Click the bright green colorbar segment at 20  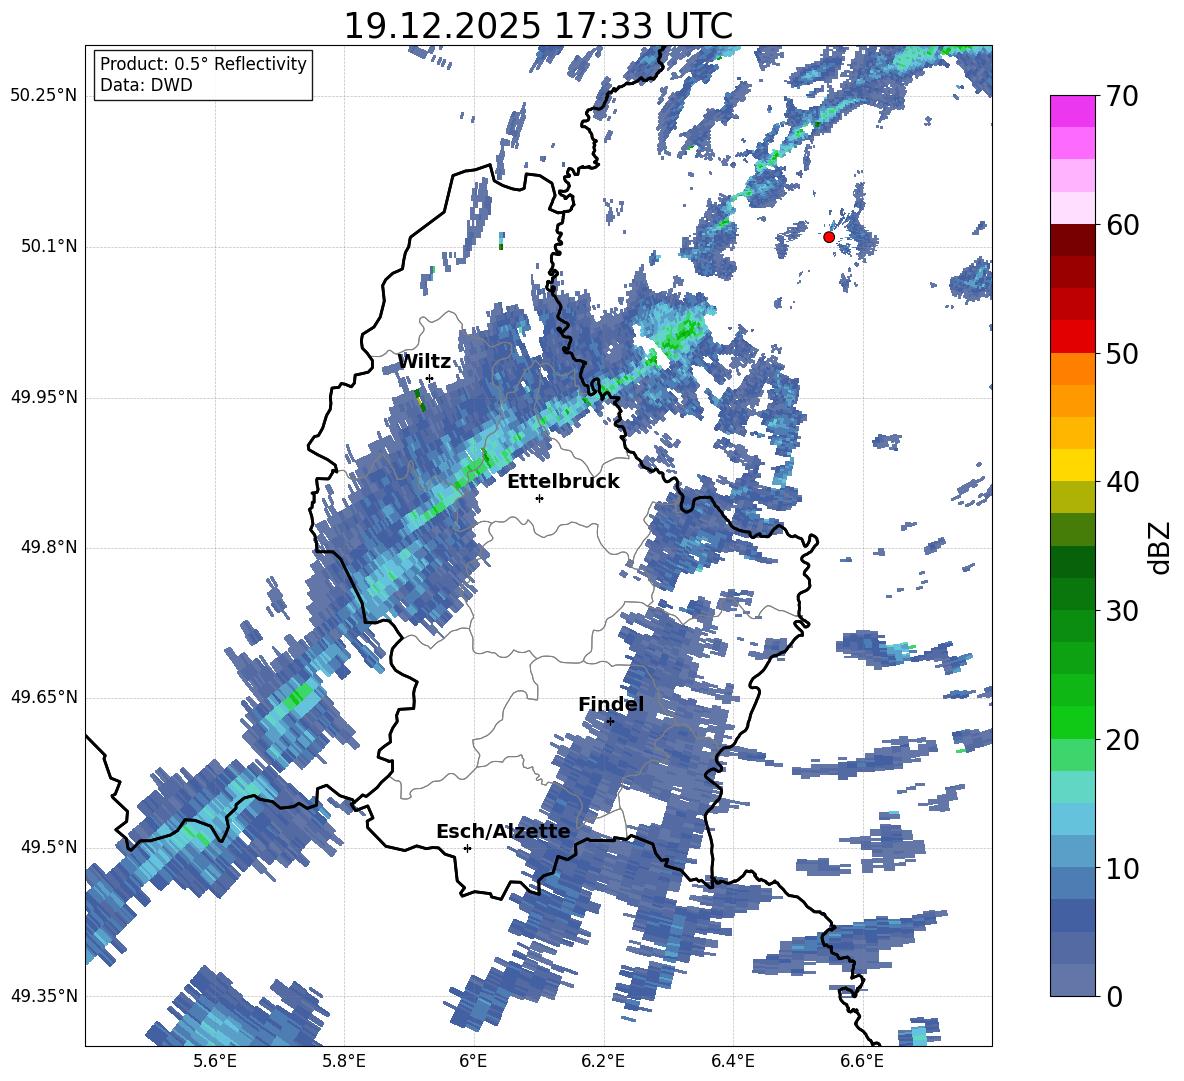(x=1072, y=722)
